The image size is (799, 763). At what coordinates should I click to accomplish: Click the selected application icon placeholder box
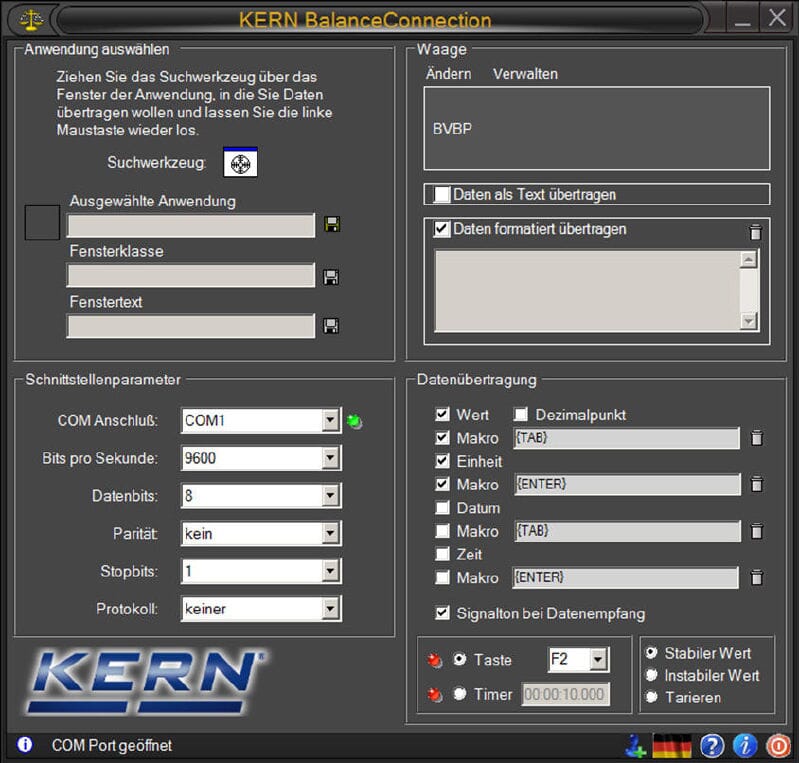pyautogui.click(x=42, y=223)
